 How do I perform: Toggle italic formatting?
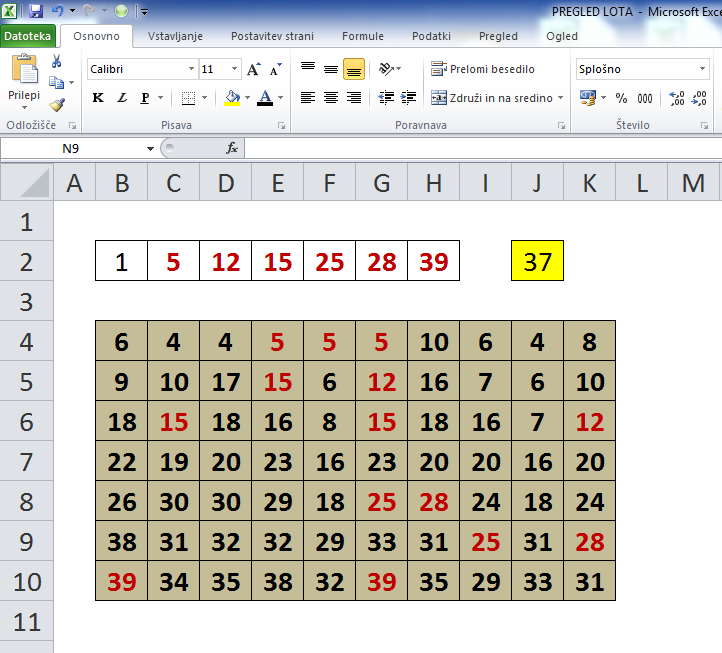click(122, 98)
